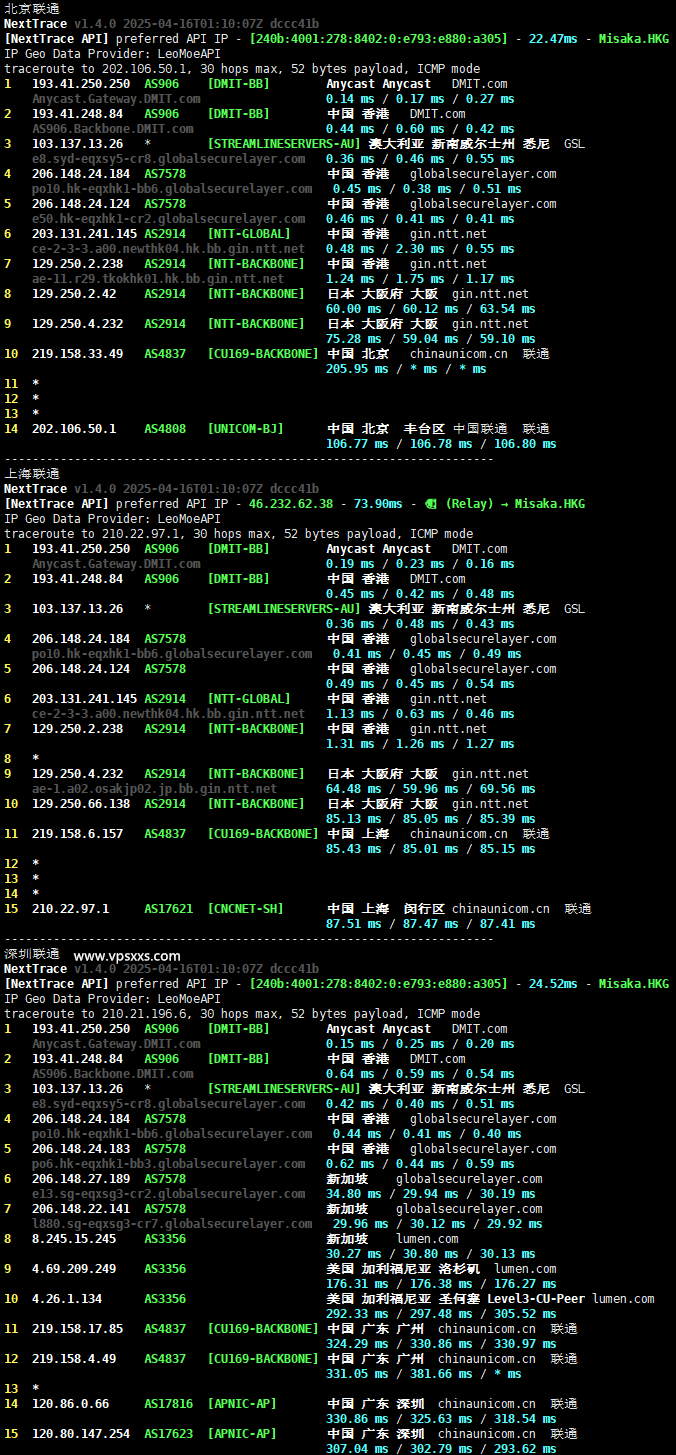
Task: Click location text 中国 上海 闵行区
Action: [385, 909]
